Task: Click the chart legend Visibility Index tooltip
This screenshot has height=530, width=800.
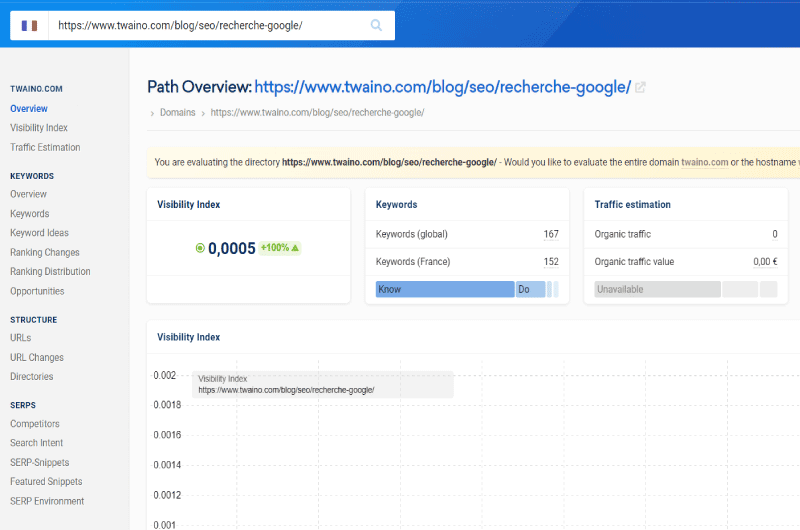Action: point(322,385)
